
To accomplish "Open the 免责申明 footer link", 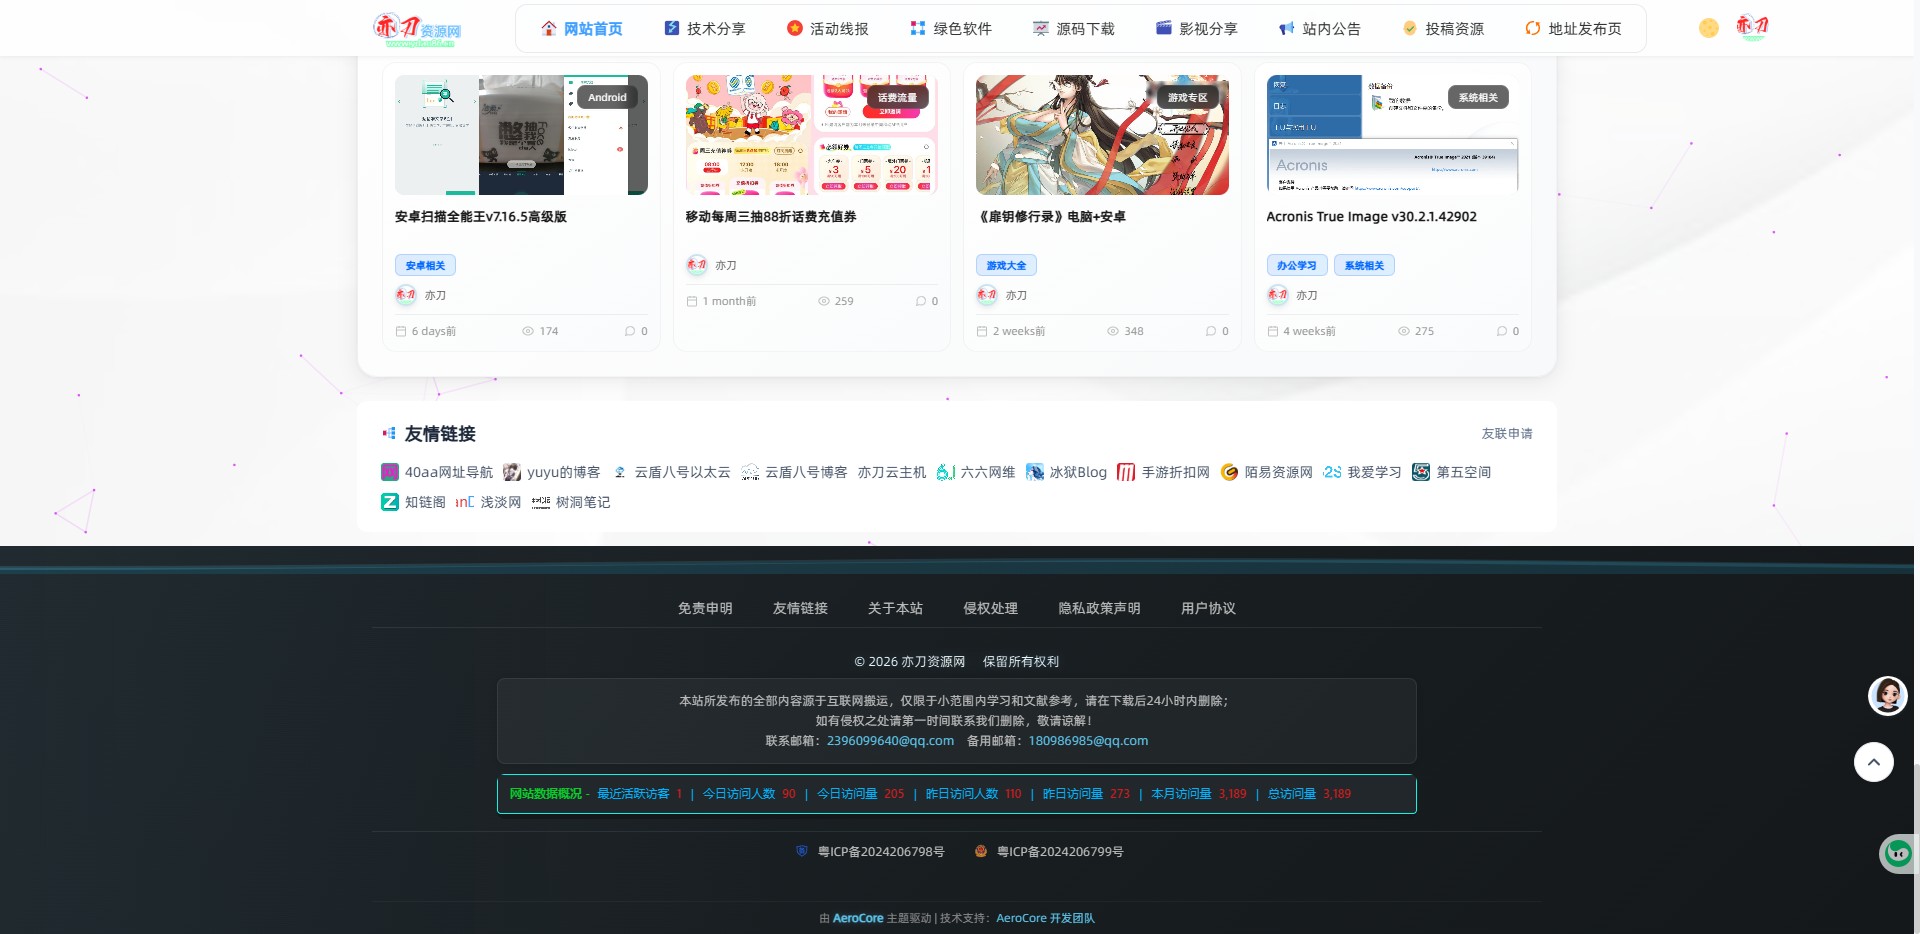I will [x=705, y=608].
